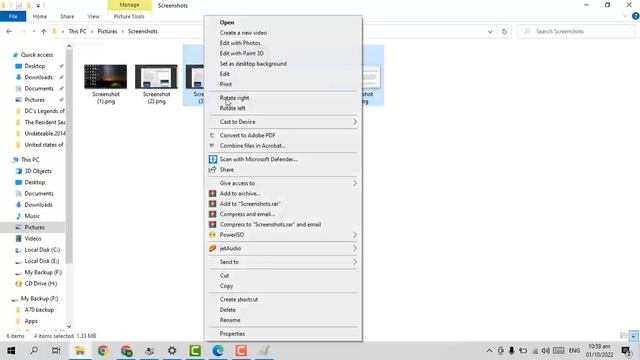This screenshot has height=360, width=640.
Task: Open Settings gear on the taskbar
Action: (x=172, y=351)
